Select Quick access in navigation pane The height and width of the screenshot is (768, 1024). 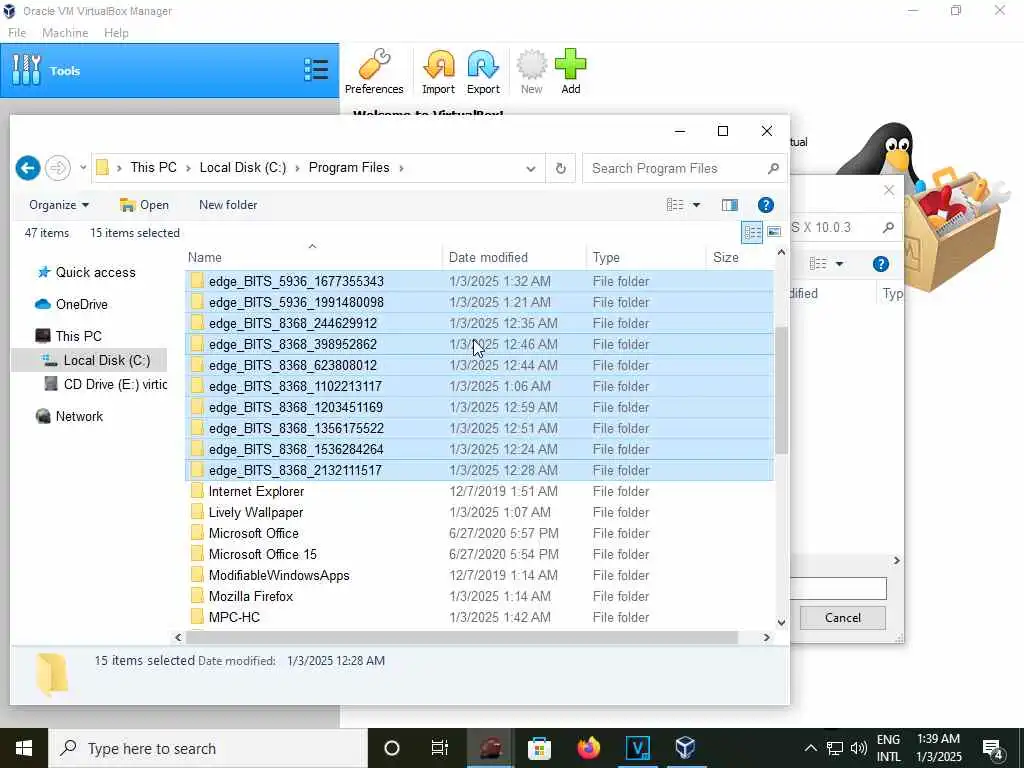[x=86, y=272]
